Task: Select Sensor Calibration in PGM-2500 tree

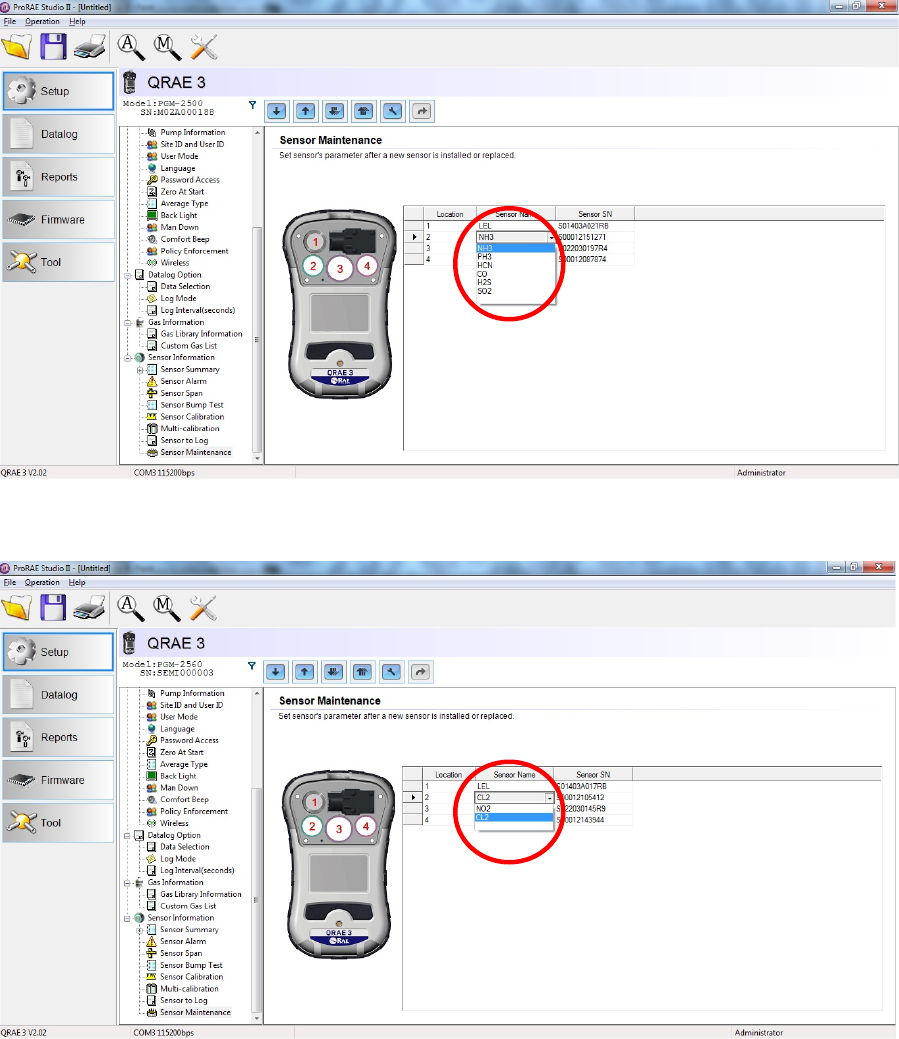Action: coord(192,417)
